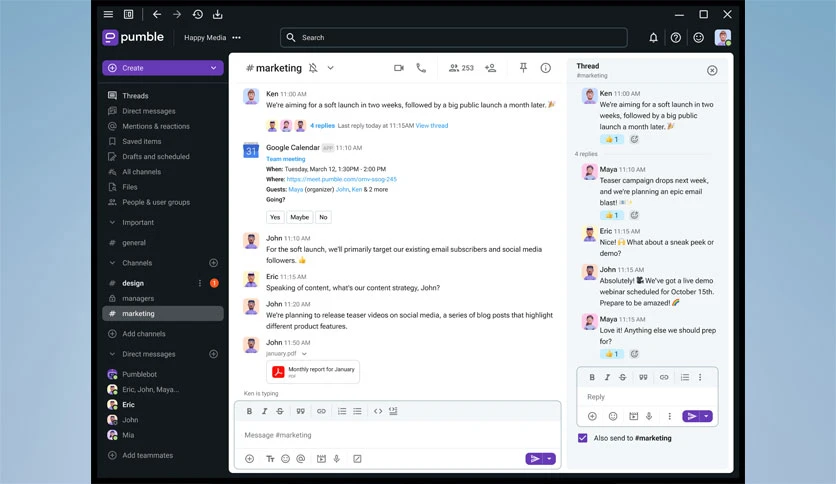Image resolution: width=836 pixels, height=484 pixels.
Task: Toggle bold in the main message editor
Action: tap(249, 411)
